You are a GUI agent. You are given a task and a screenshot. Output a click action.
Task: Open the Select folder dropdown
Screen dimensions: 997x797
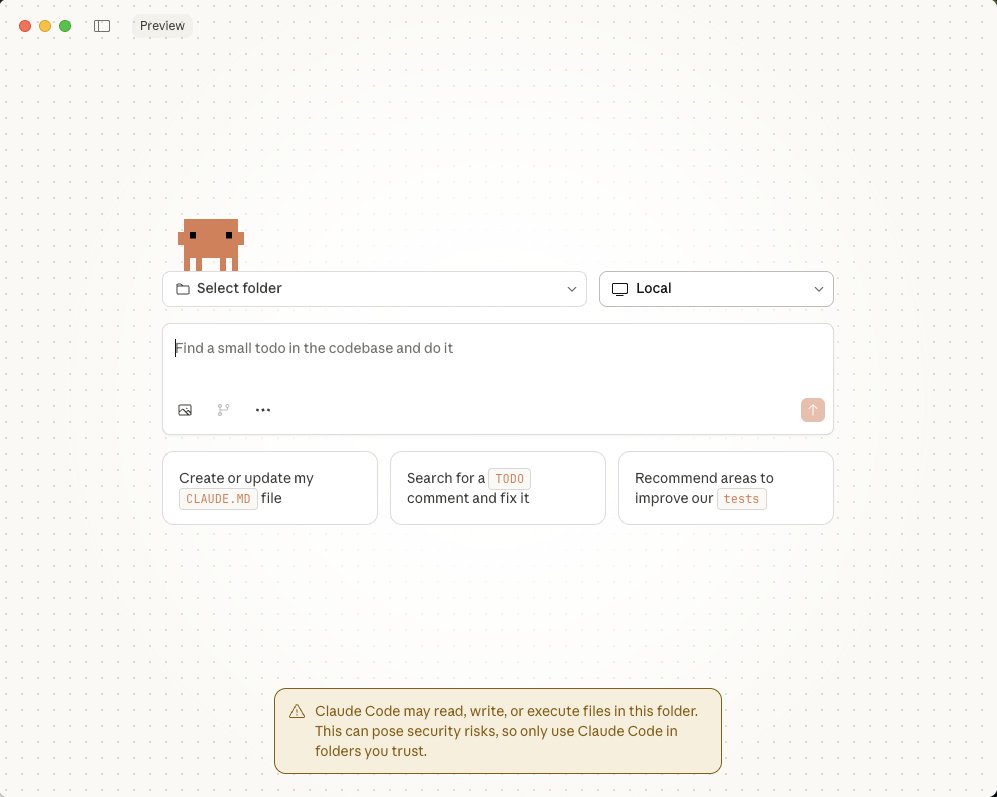pos(375,289)
